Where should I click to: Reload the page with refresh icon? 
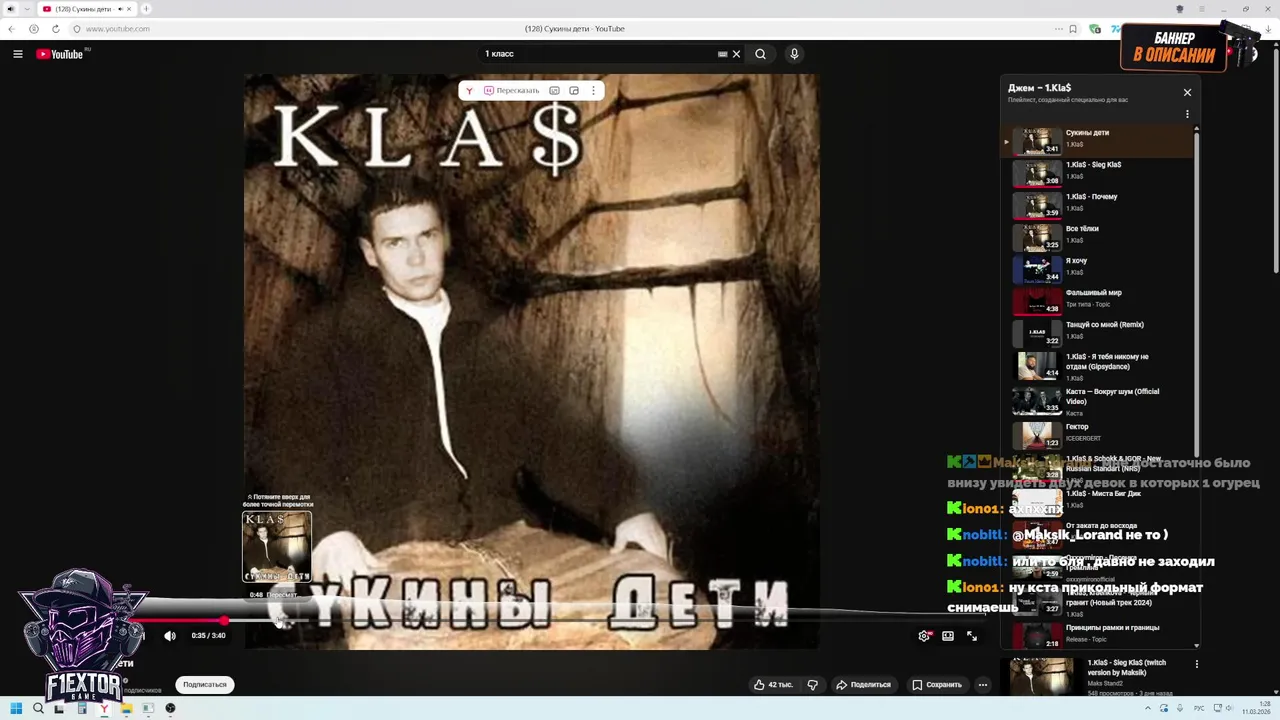pyautogui.click(x=55, y=29)
